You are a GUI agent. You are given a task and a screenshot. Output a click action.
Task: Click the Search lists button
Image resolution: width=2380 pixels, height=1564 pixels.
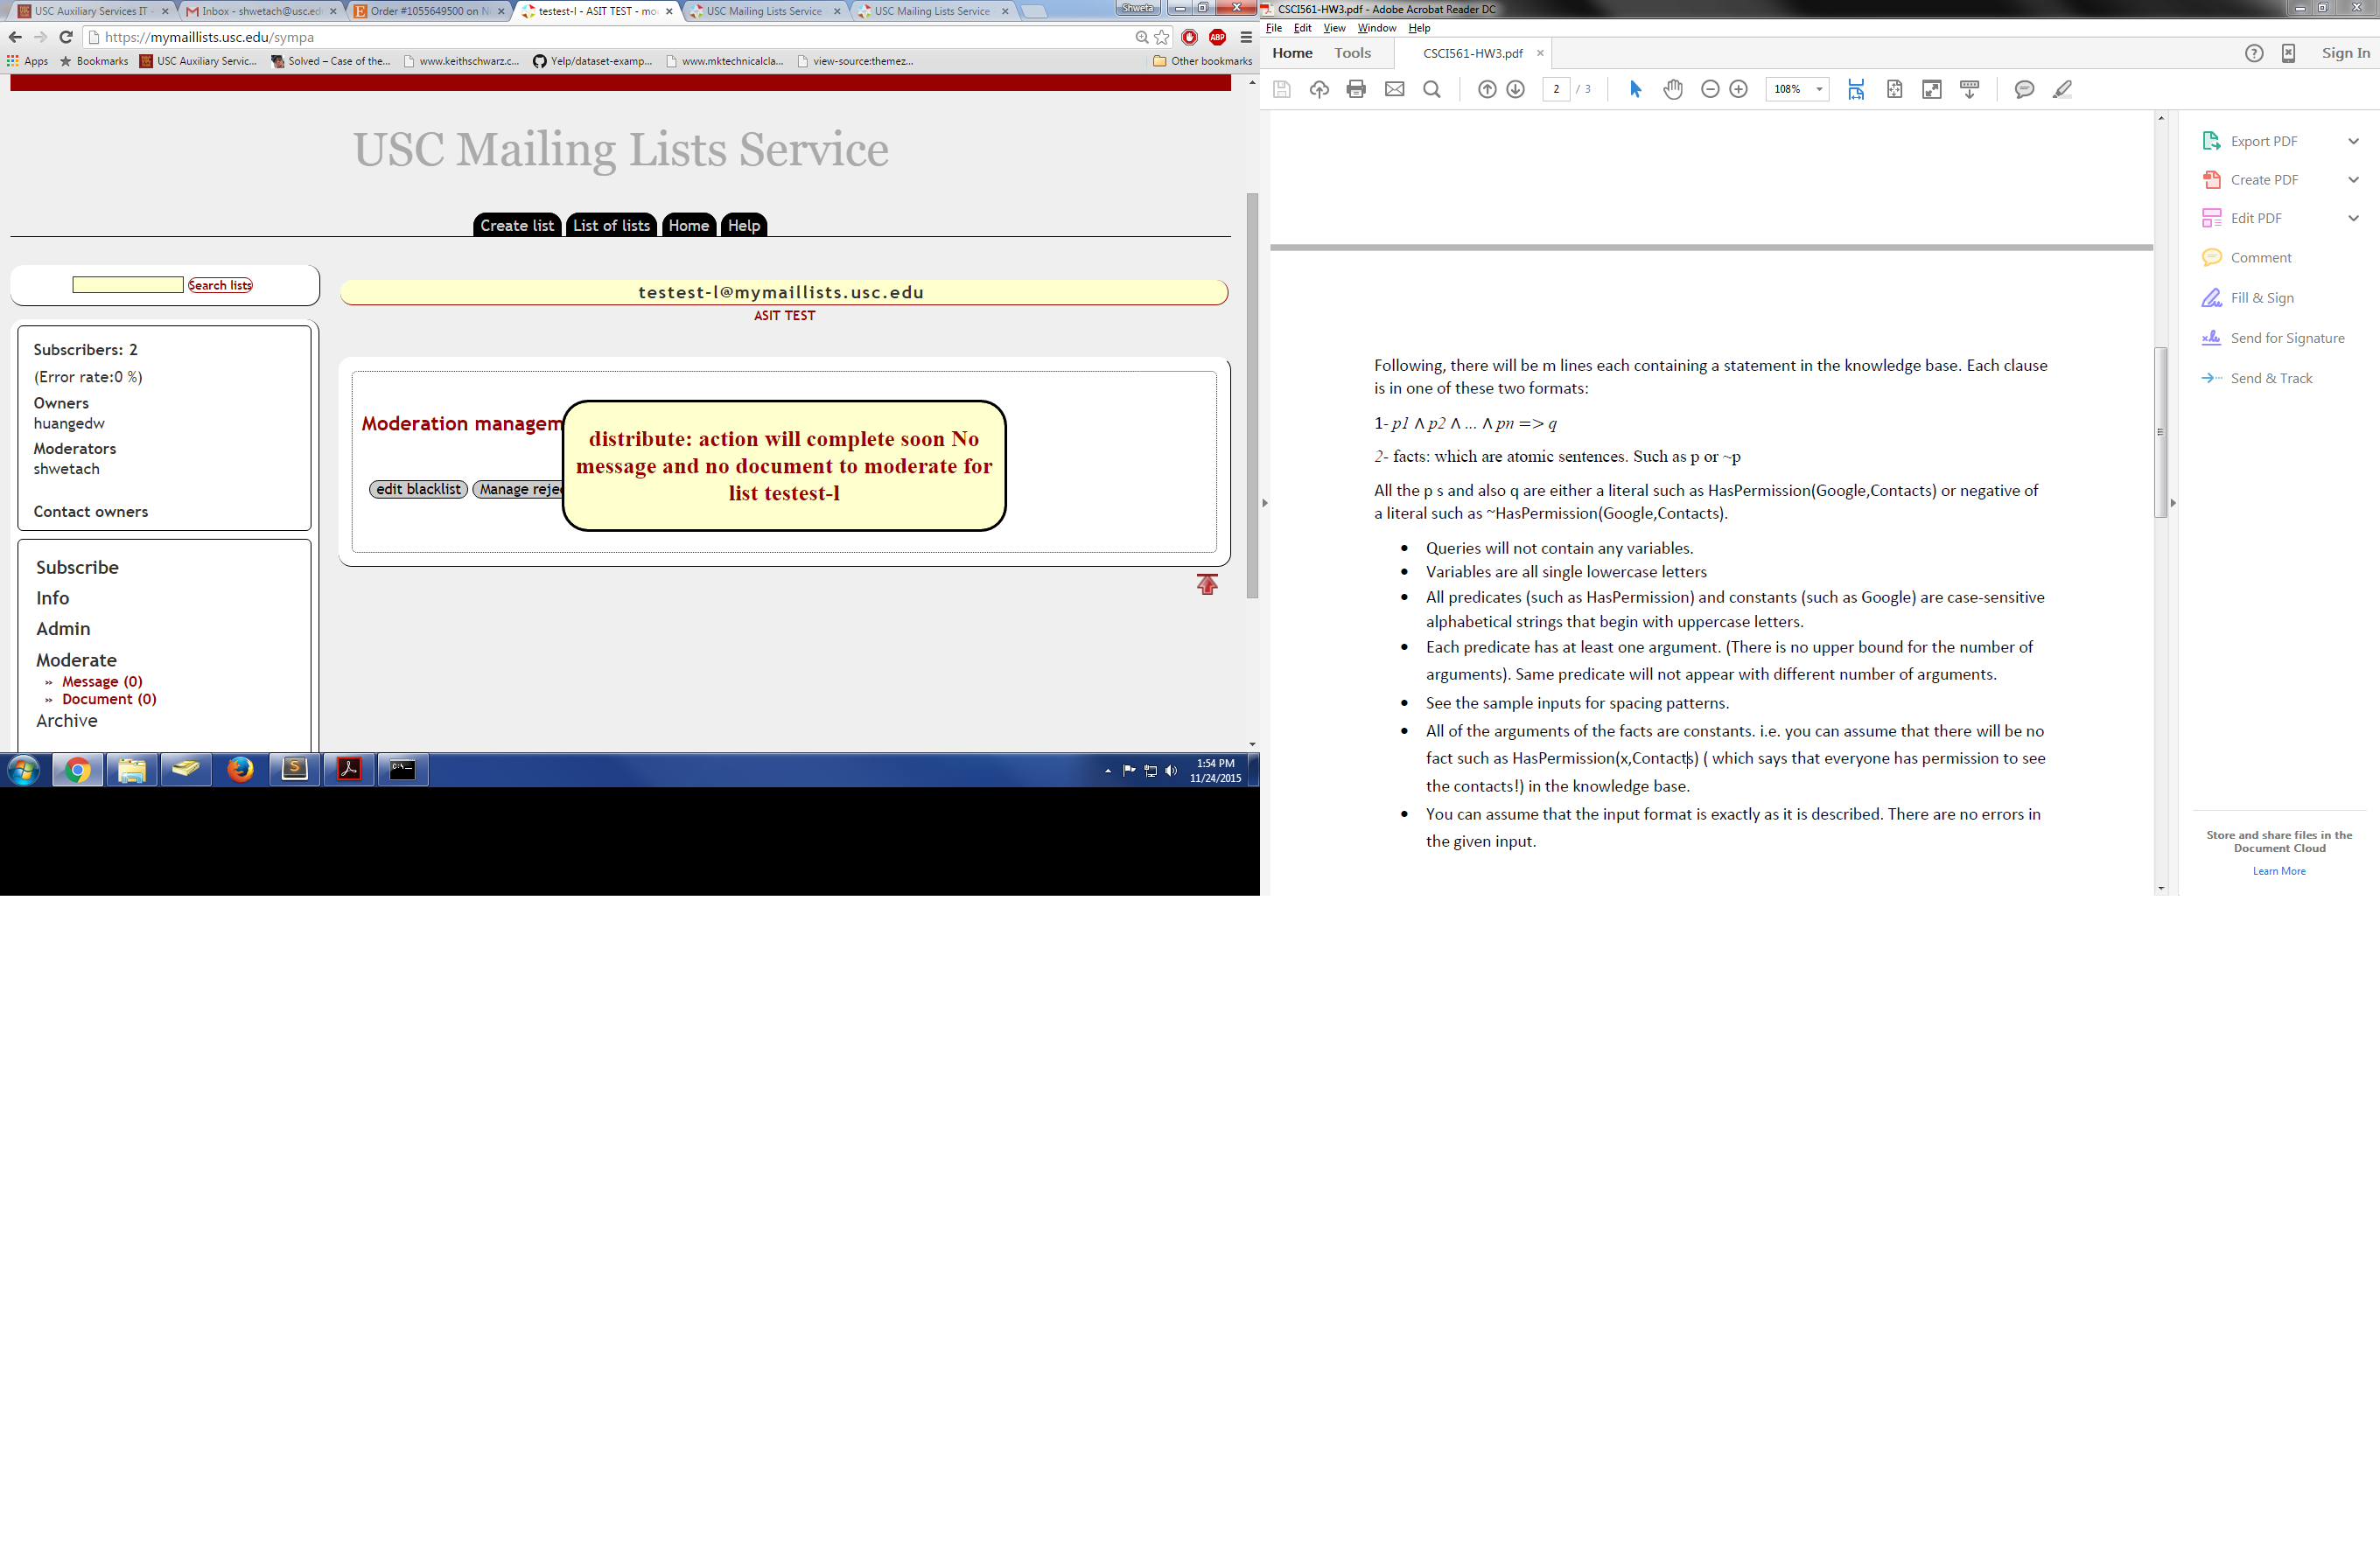pos(220,285)
